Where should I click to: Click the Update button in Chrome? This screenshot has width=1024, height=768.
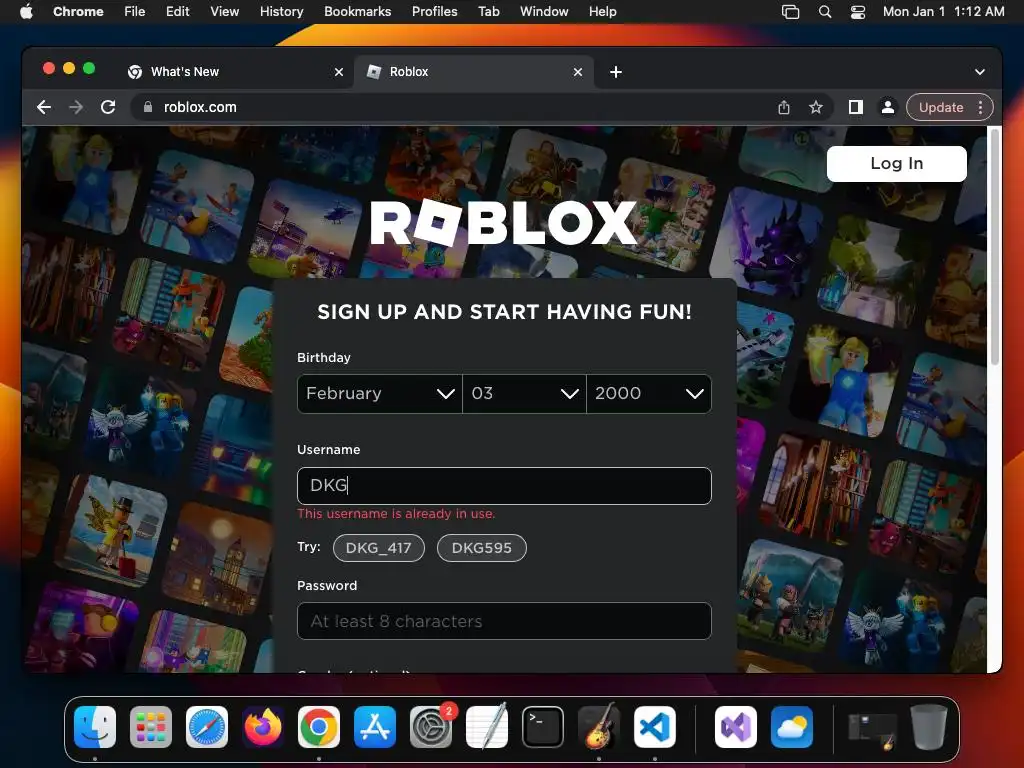pyautogui.click(x=941, y=107)
